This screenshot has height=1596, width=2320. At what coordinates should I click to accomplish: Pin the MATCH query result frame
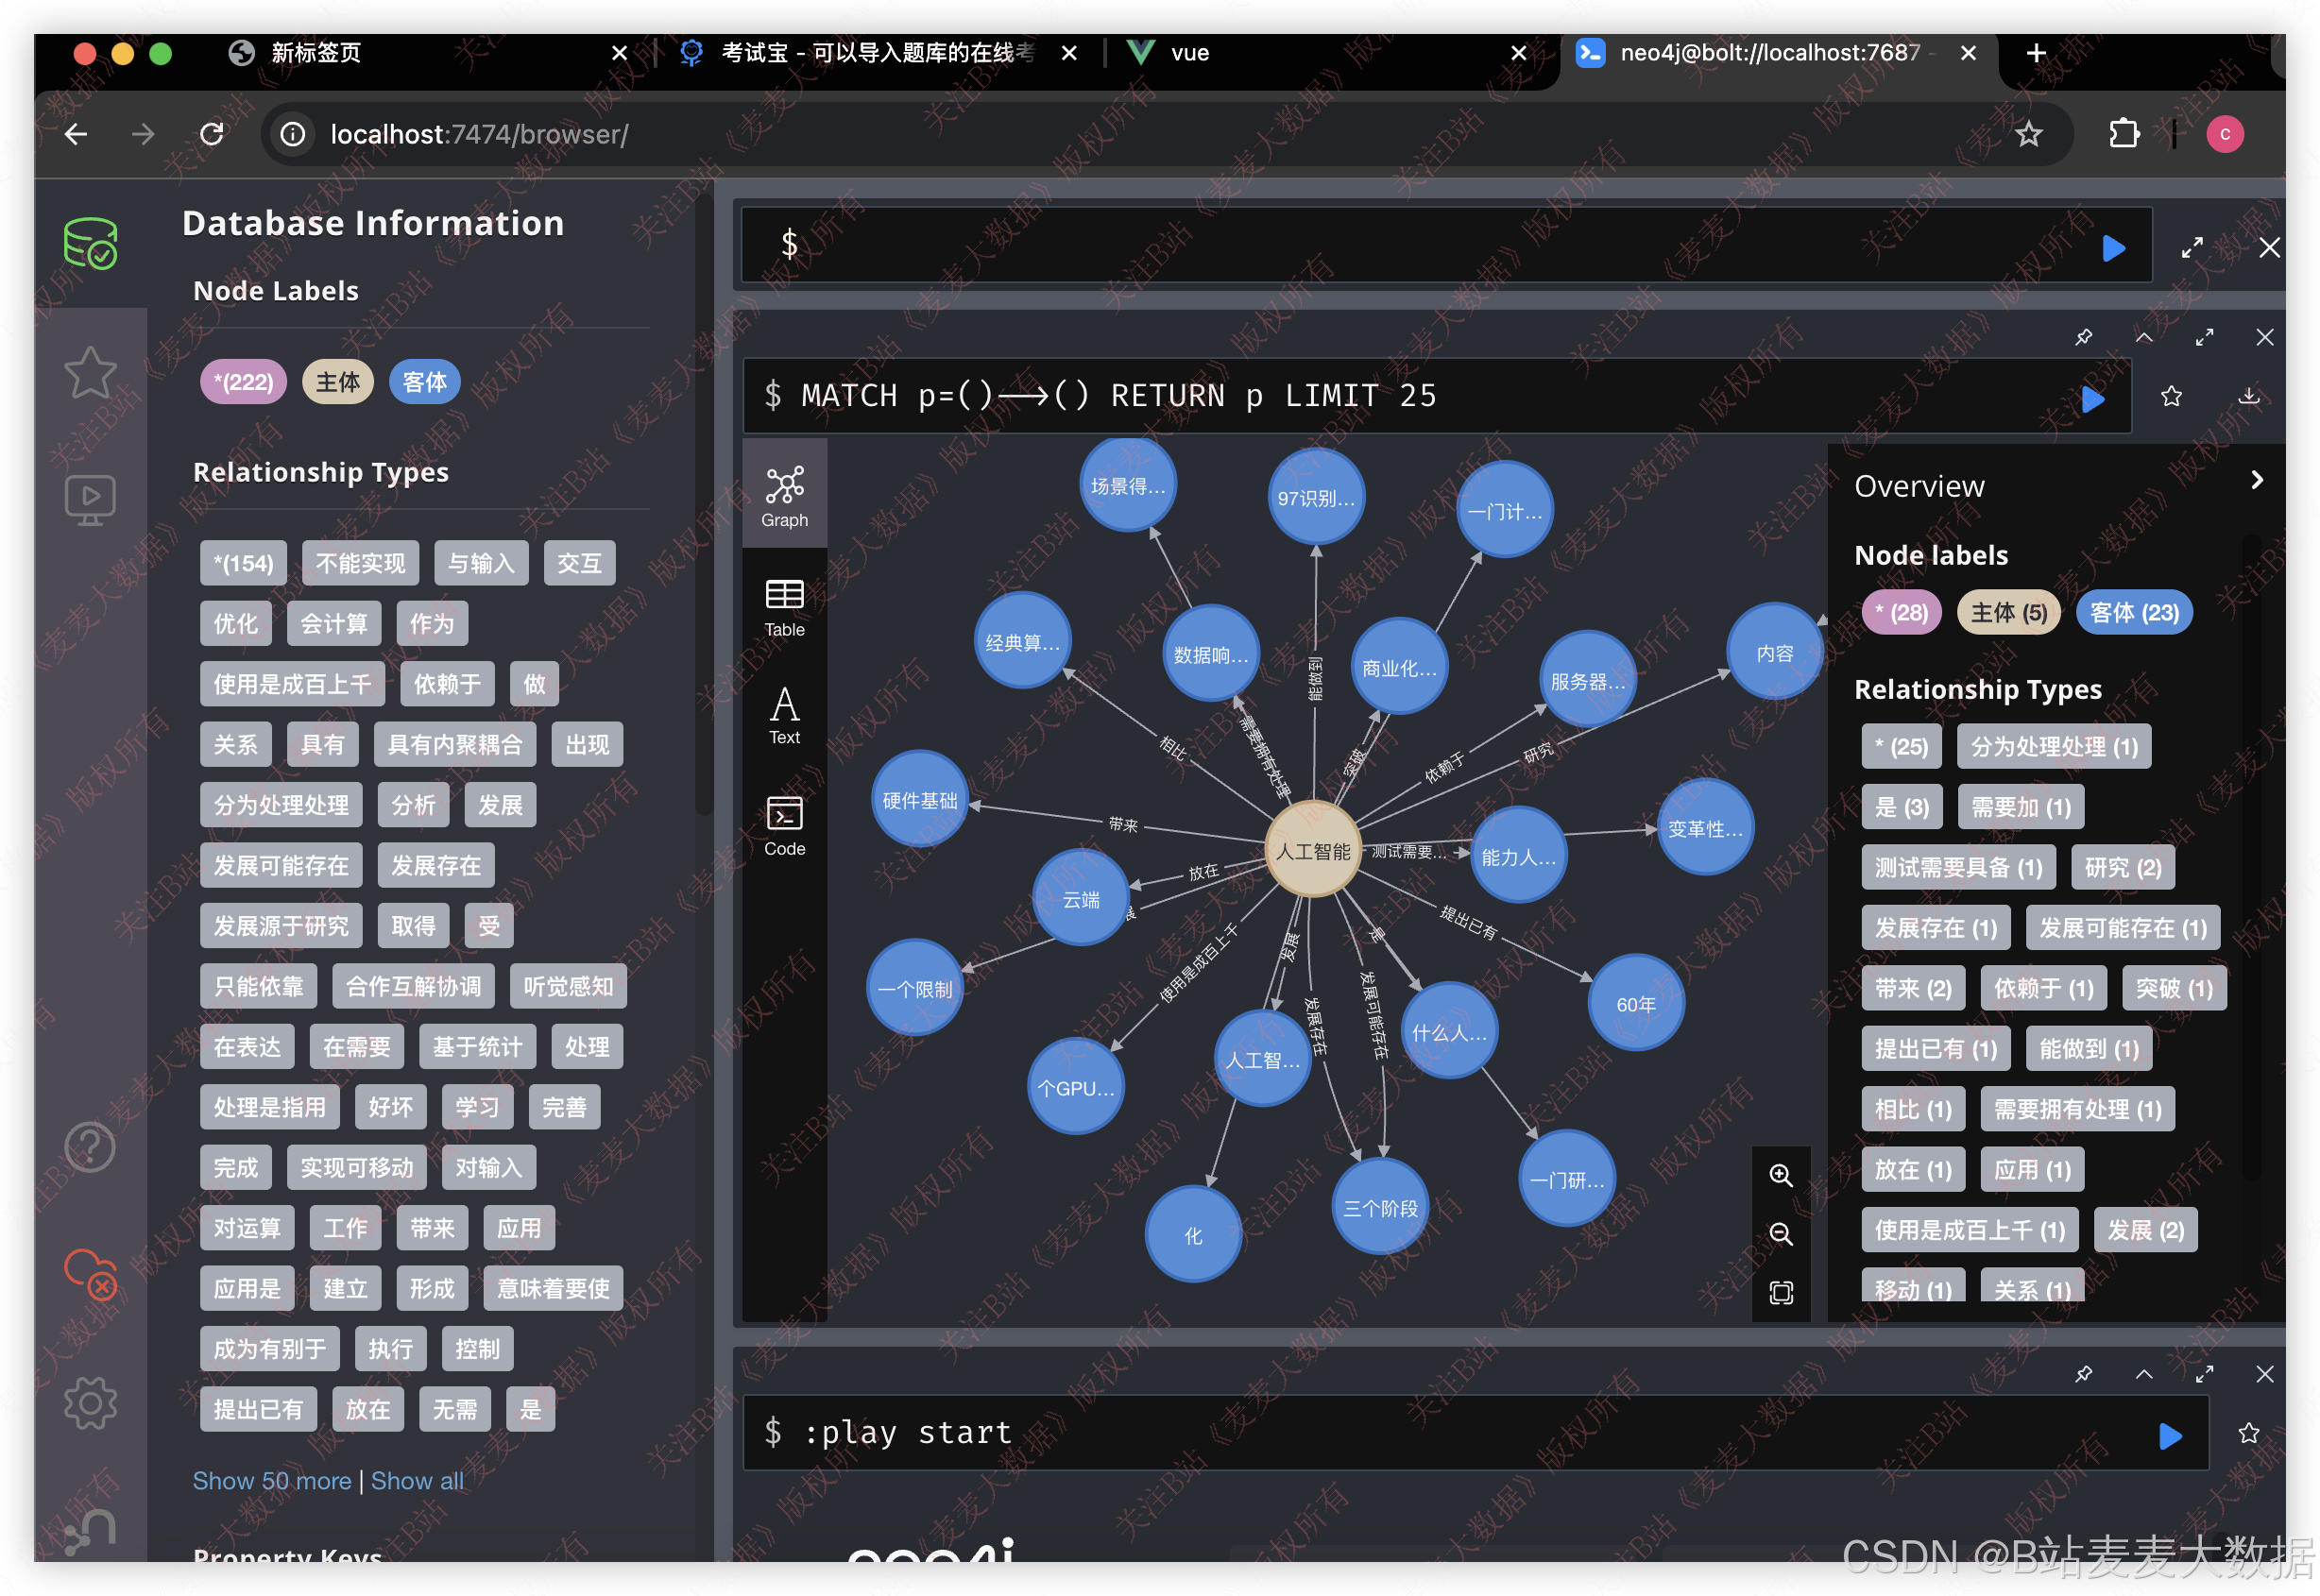pyautogui.click(x=2083, y=337)
